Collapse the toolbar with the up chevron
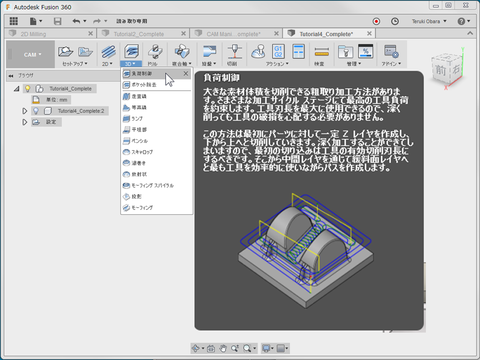The height and width of the screenshot is (360, 480). [470, 33]
